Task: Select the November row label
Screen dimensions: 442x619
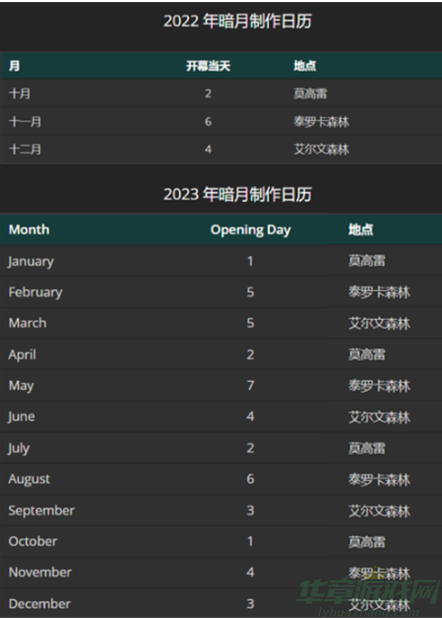Action: pos(40,572)
